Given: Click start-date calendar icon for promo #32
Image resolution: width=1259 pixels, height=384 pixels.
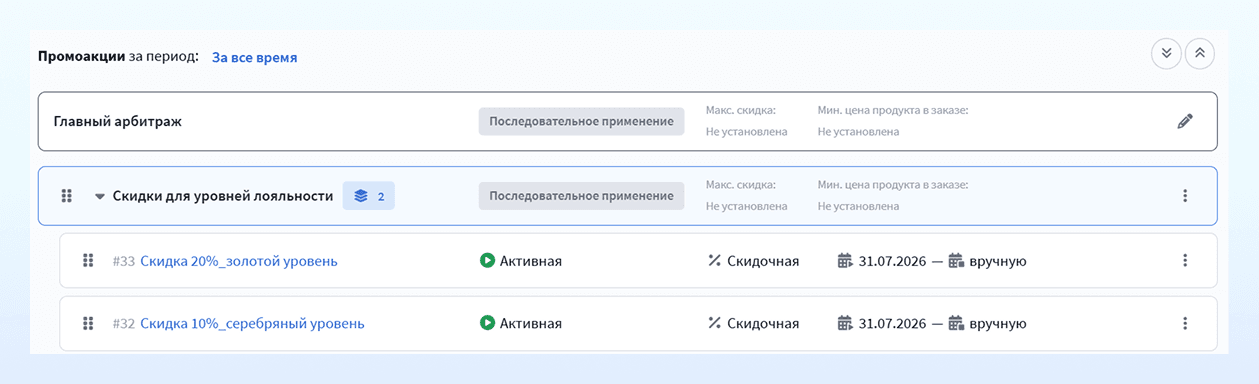Looking at the screenshot, I should (845, 323).
